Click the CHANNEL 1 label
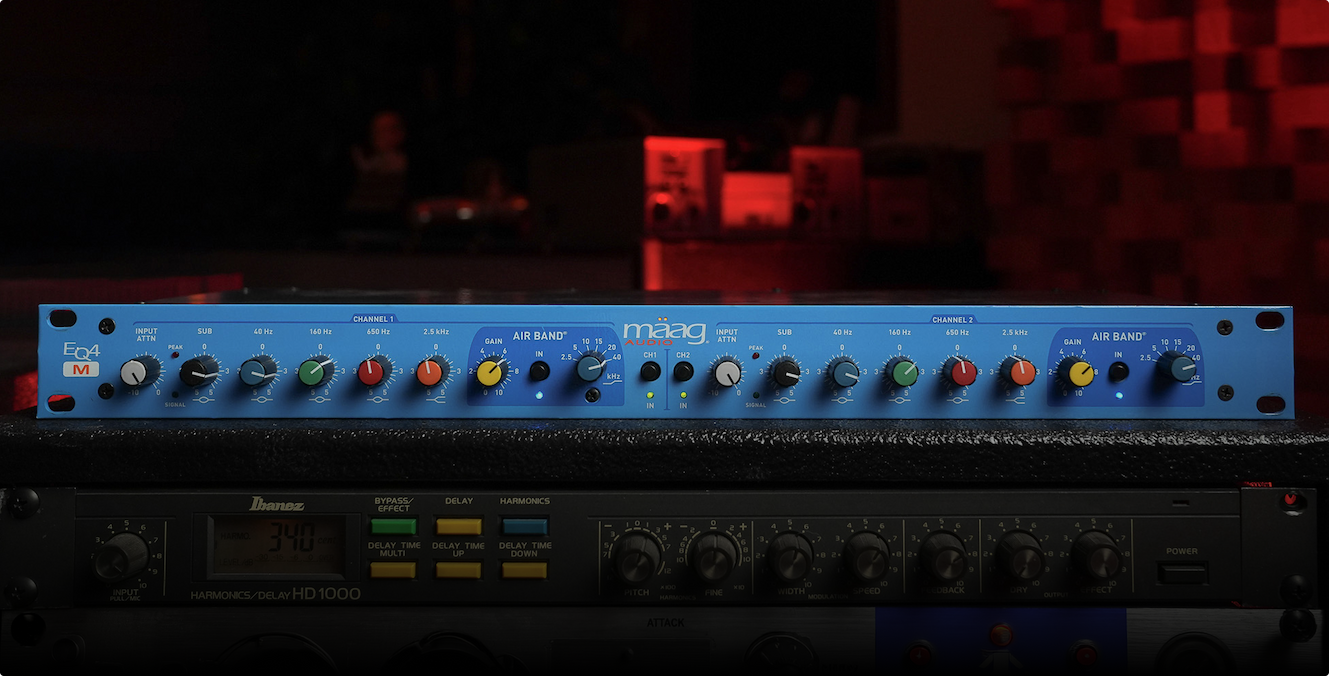Viewport: 1329px width, 676px height. point(373,319)
